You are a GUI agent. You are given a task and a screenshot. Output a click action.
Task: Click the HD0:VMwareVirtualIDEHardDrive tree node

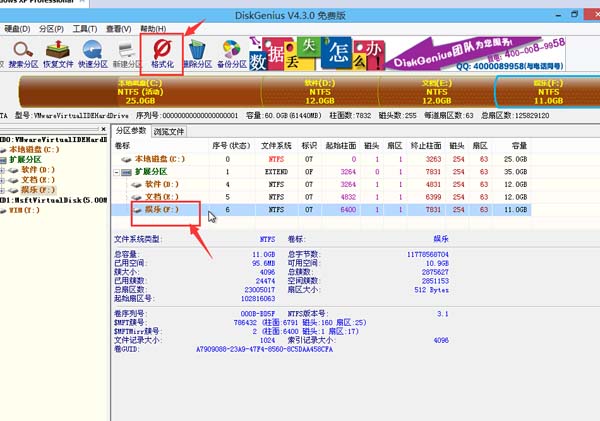[x=54, y=139]
